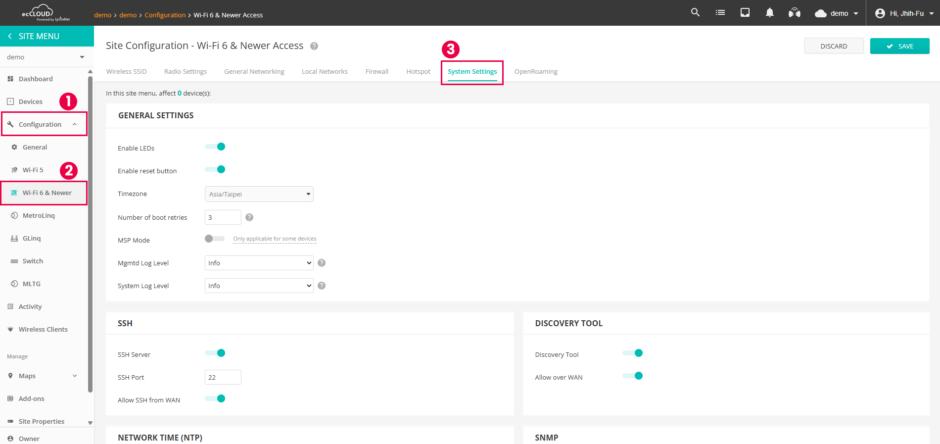The height and width of the screenshot is (444, 940).
Task: Click the SSH Port input field
Action: [222, 377]
